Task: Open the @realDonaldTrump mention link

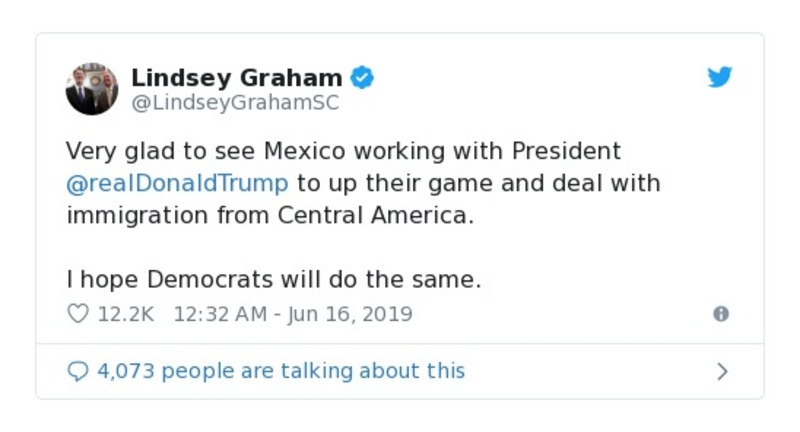Action: click(x=177, y=184)
